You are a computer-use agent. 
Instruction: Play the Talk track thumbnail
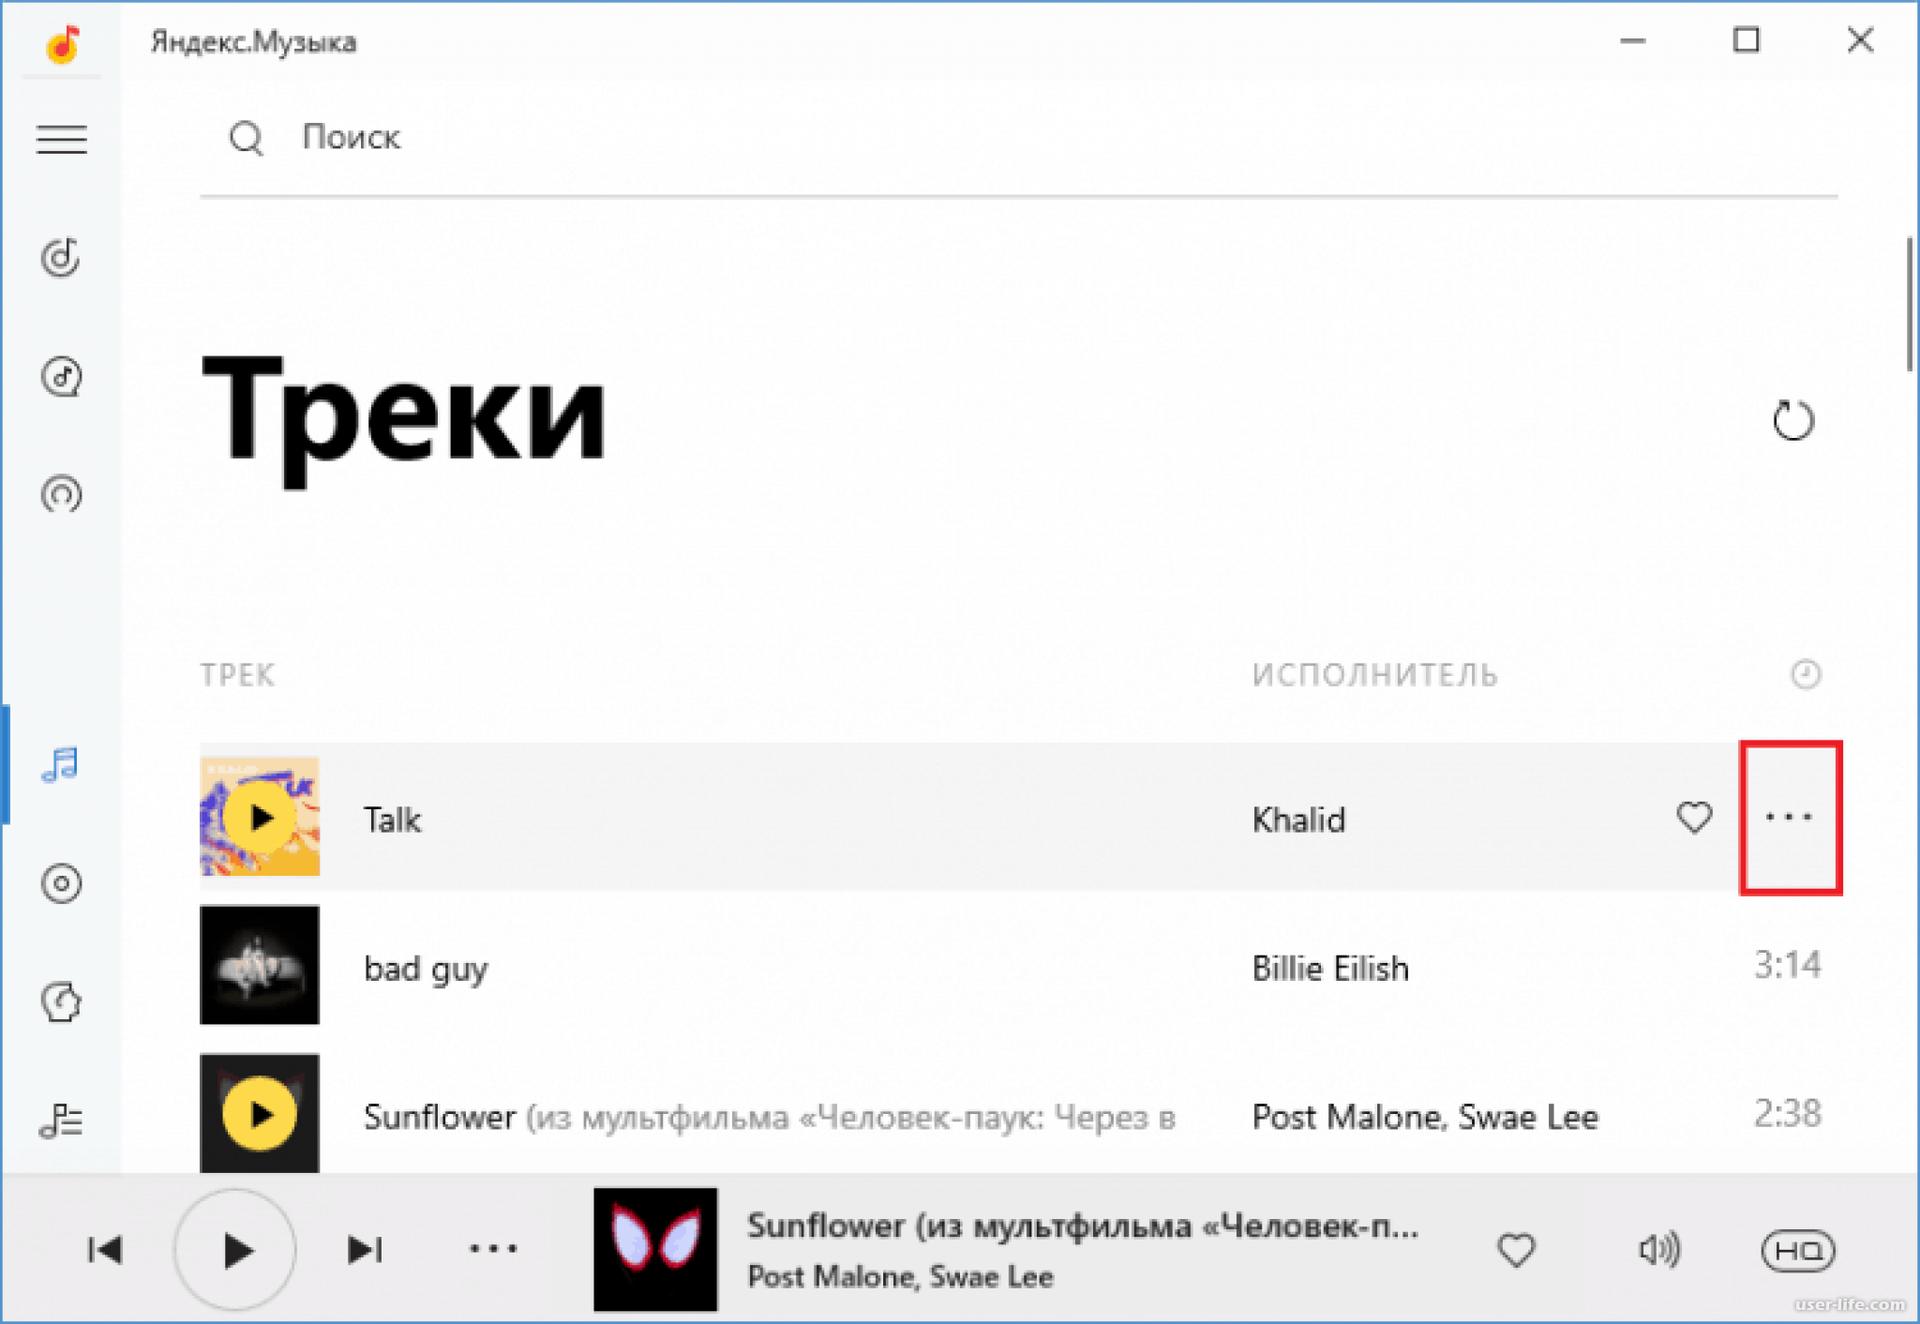260,818
